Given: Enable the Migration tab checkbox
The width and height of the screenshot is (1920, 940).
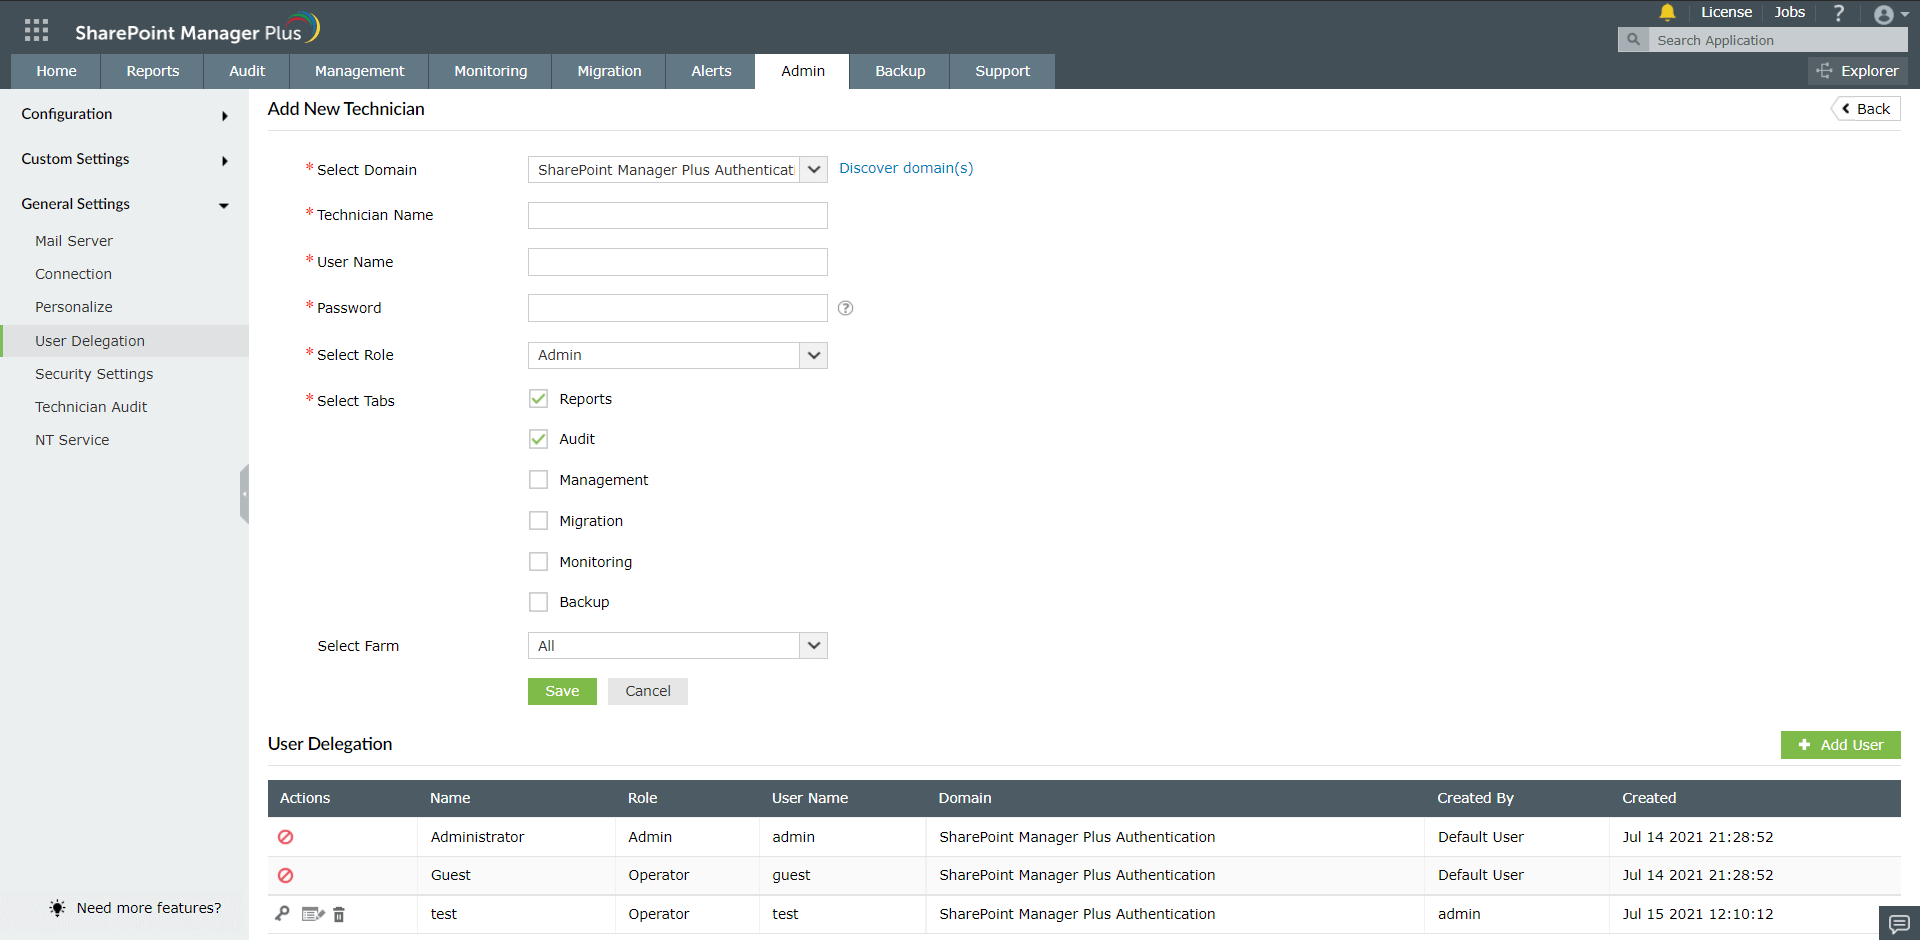Looking at the screenshot, I should coord(538,521).
